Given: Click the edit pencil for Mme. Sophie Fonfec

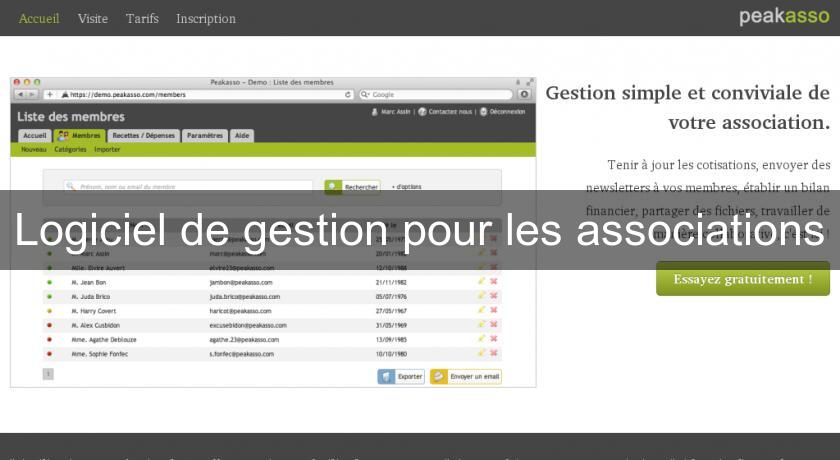Looking at the screenshot, I should 481,353.
